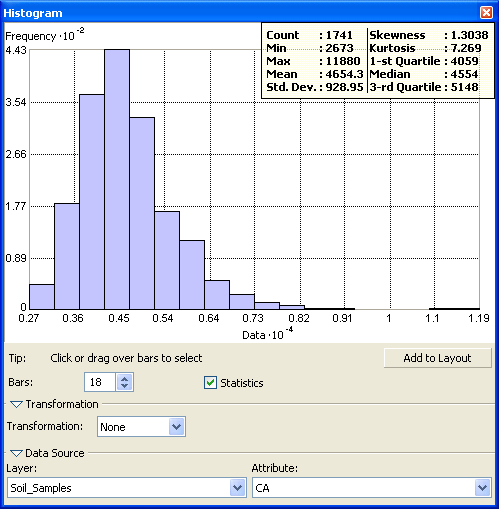
Task: Click the y-axis label 4.43
Action: 16,50
